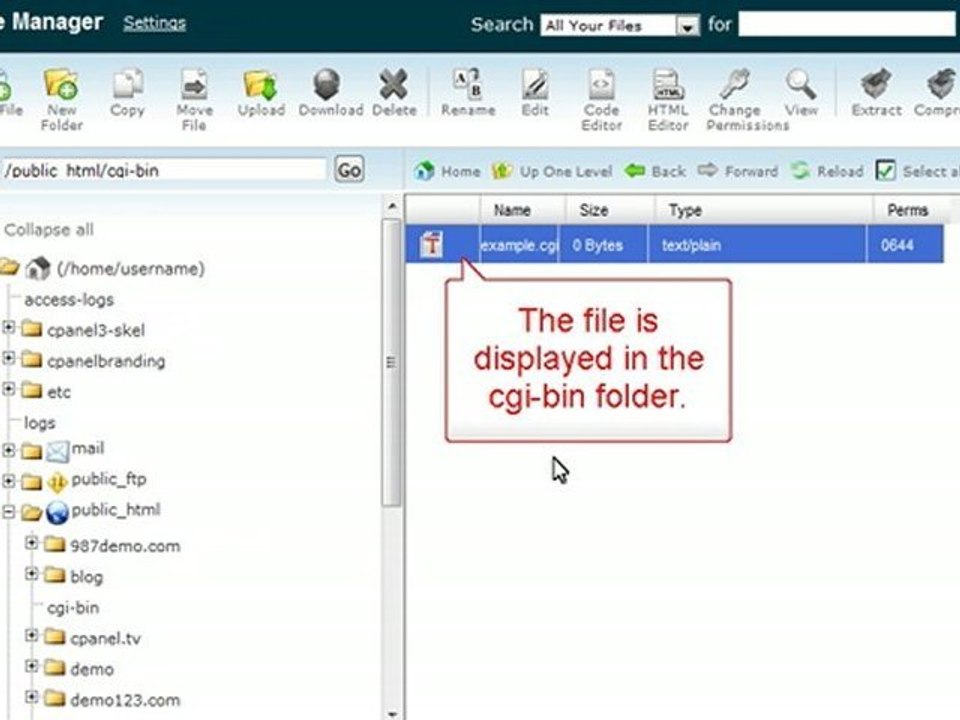Expand the cpanel3-skel folder

[x=9, y=328]
